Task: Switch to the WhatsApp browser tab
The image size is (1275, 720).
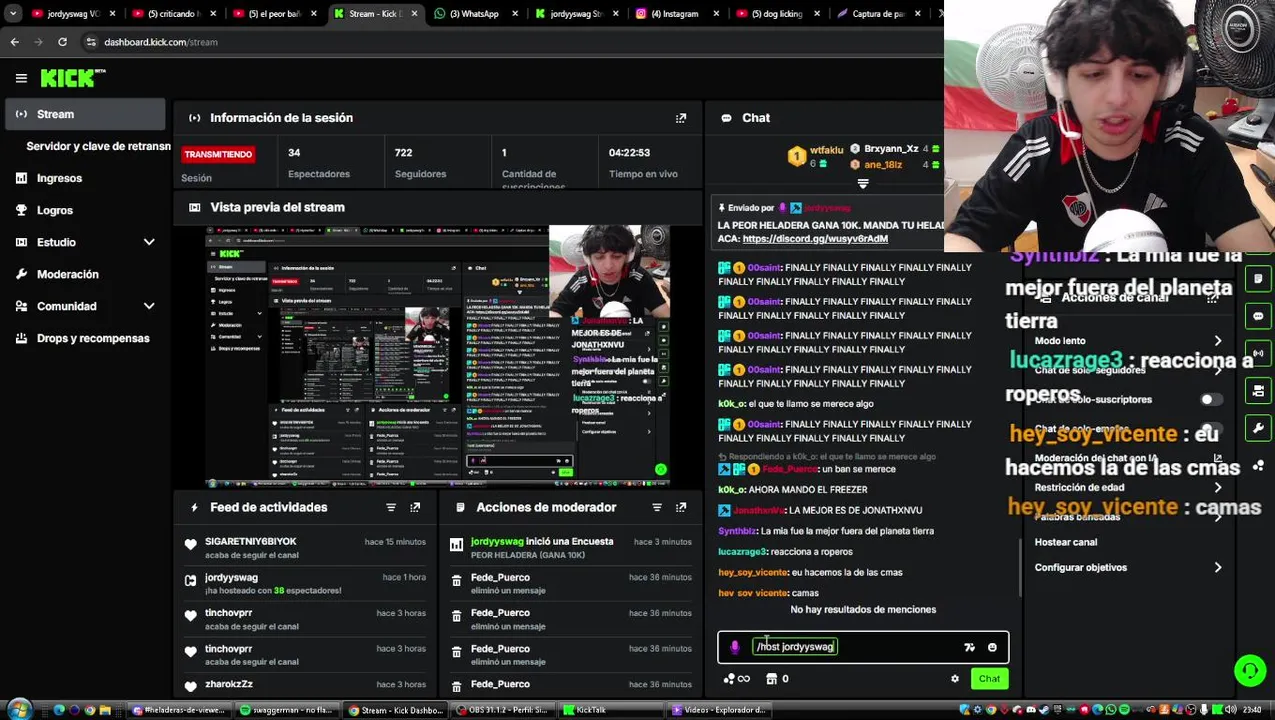Action: point(474,14)
